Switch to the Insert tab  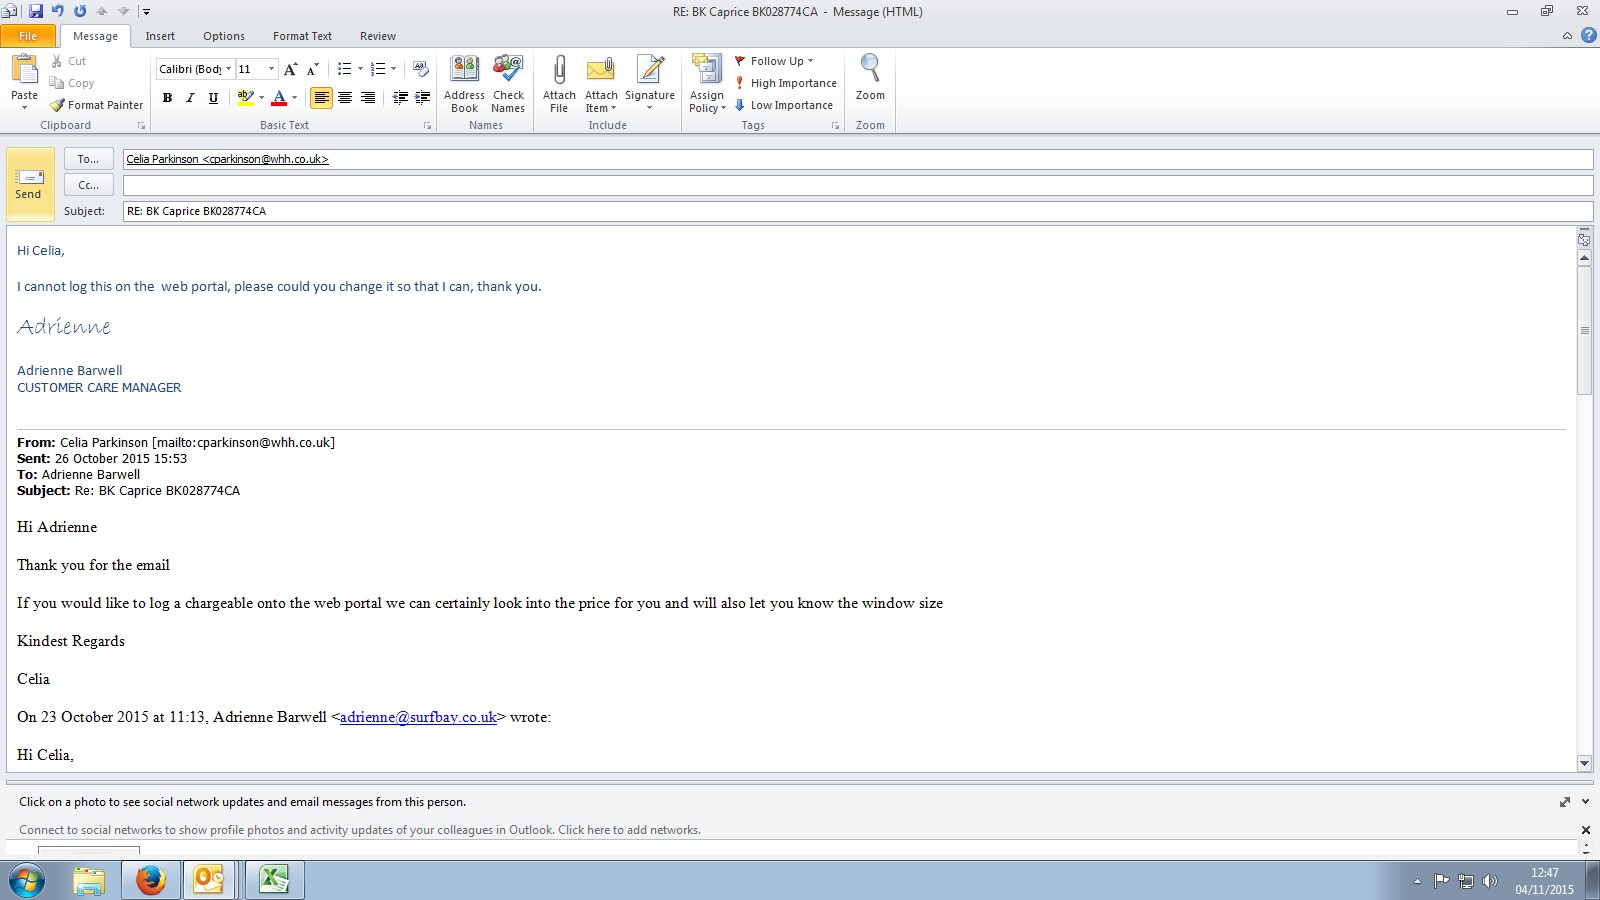[160, 36]
